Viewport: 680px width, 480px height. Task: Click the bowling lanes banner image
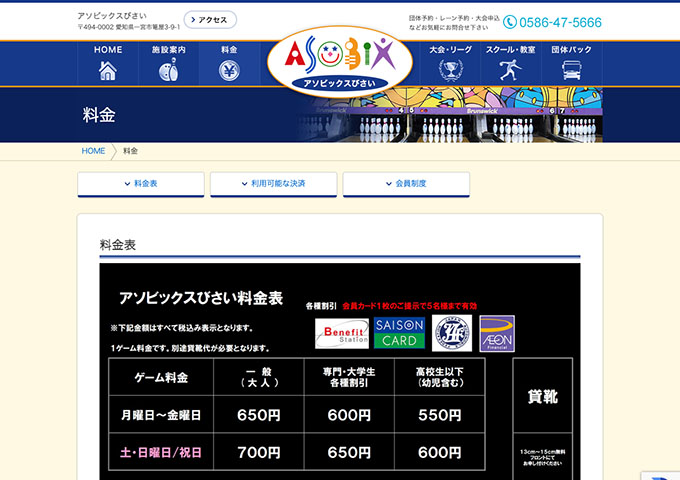click(x=451, y=114)
